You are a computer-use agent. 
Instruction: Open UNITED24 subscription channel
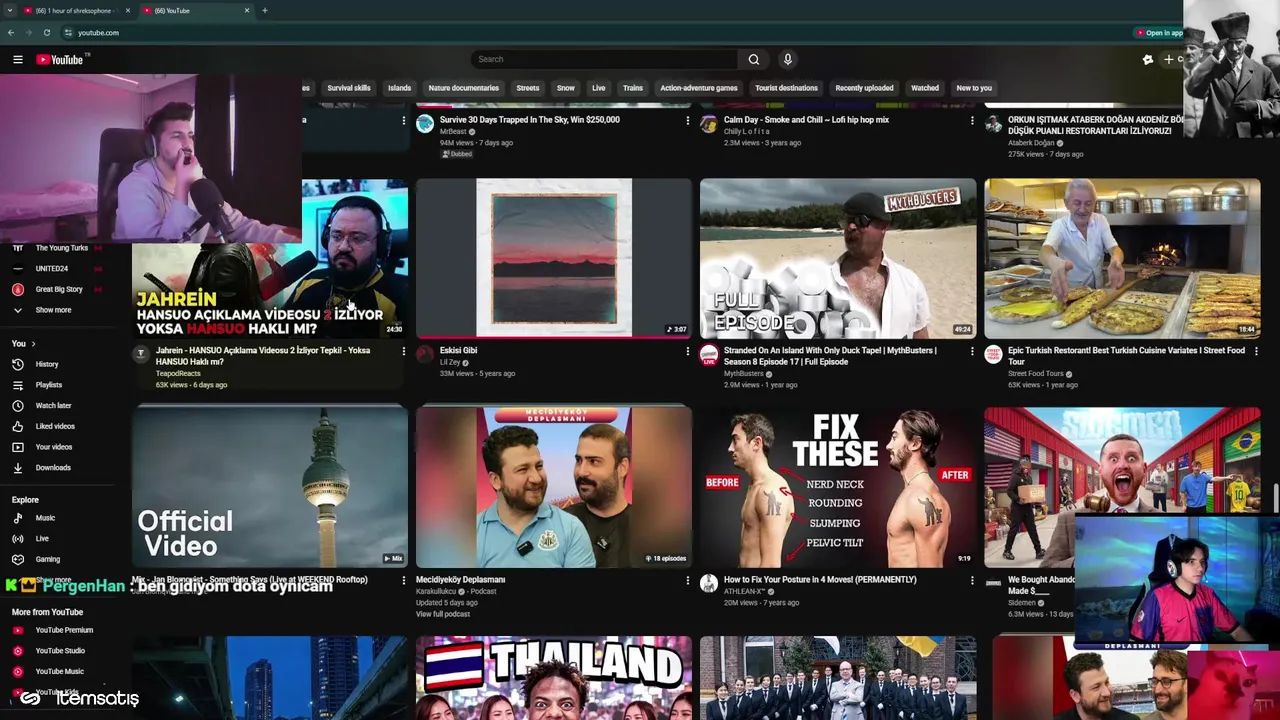(x=52, y=269)
